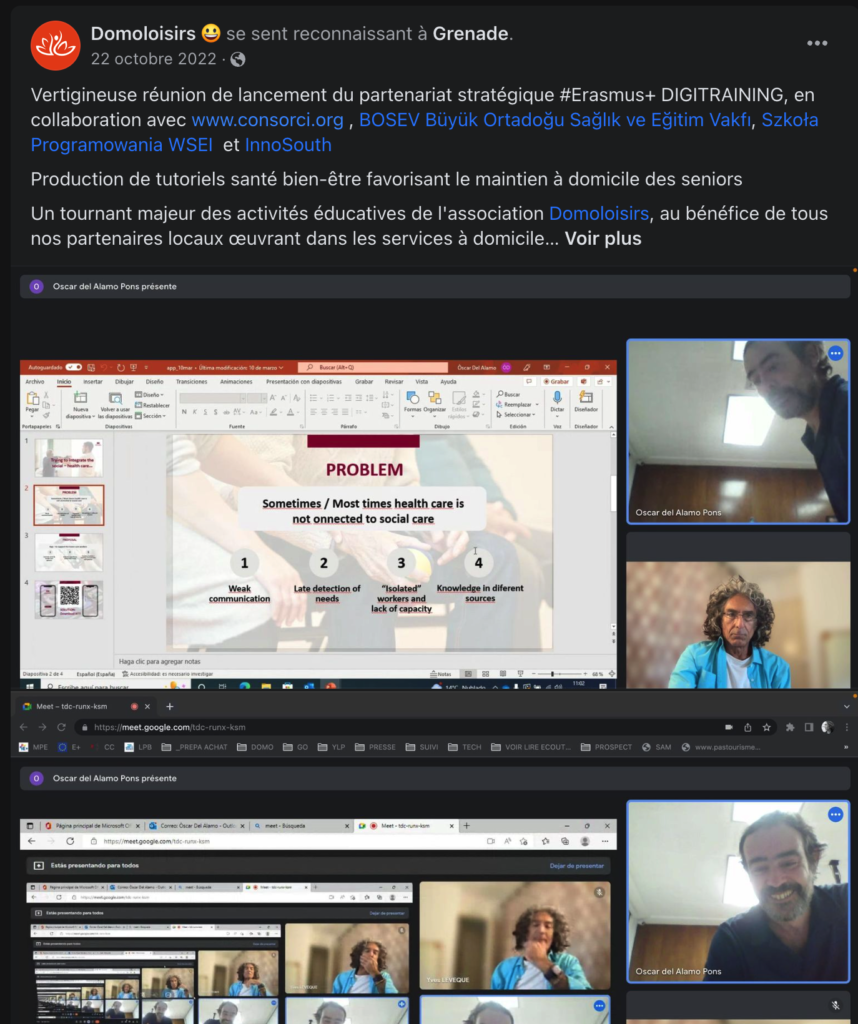This screenshot has height=1024, width=858.
Task: Click the Buscar (Alt+Q) search box
Action: pyautogui.click(x=373, y=368)
